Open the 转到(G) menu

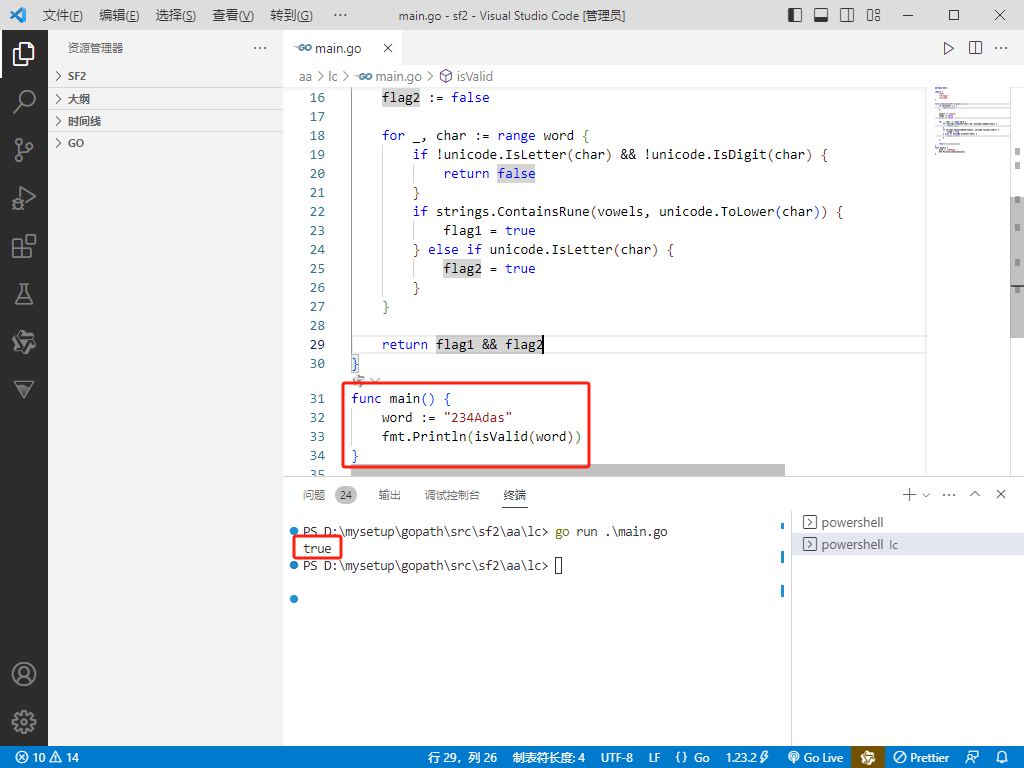291,15
